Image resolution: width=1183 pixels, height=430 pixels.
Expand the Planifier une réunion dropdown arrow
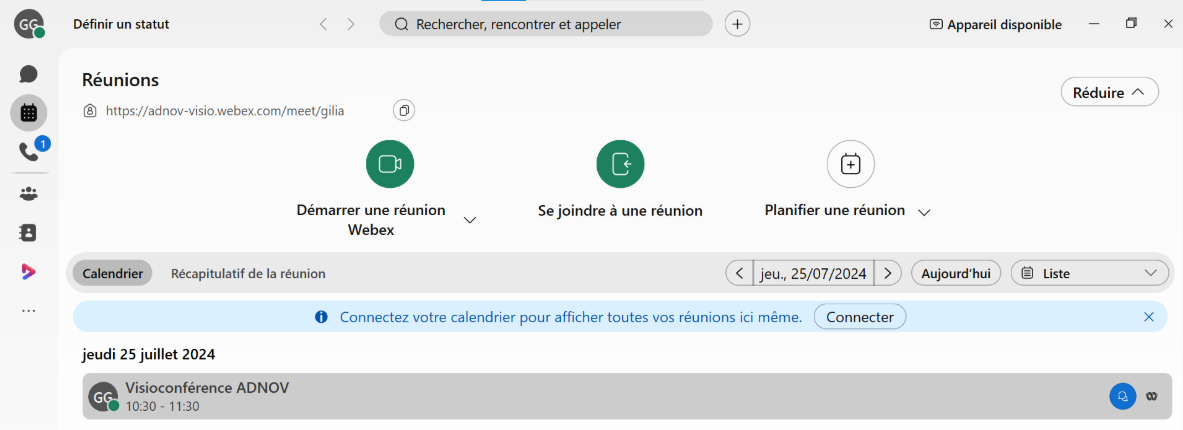click(x=924, y=213)
